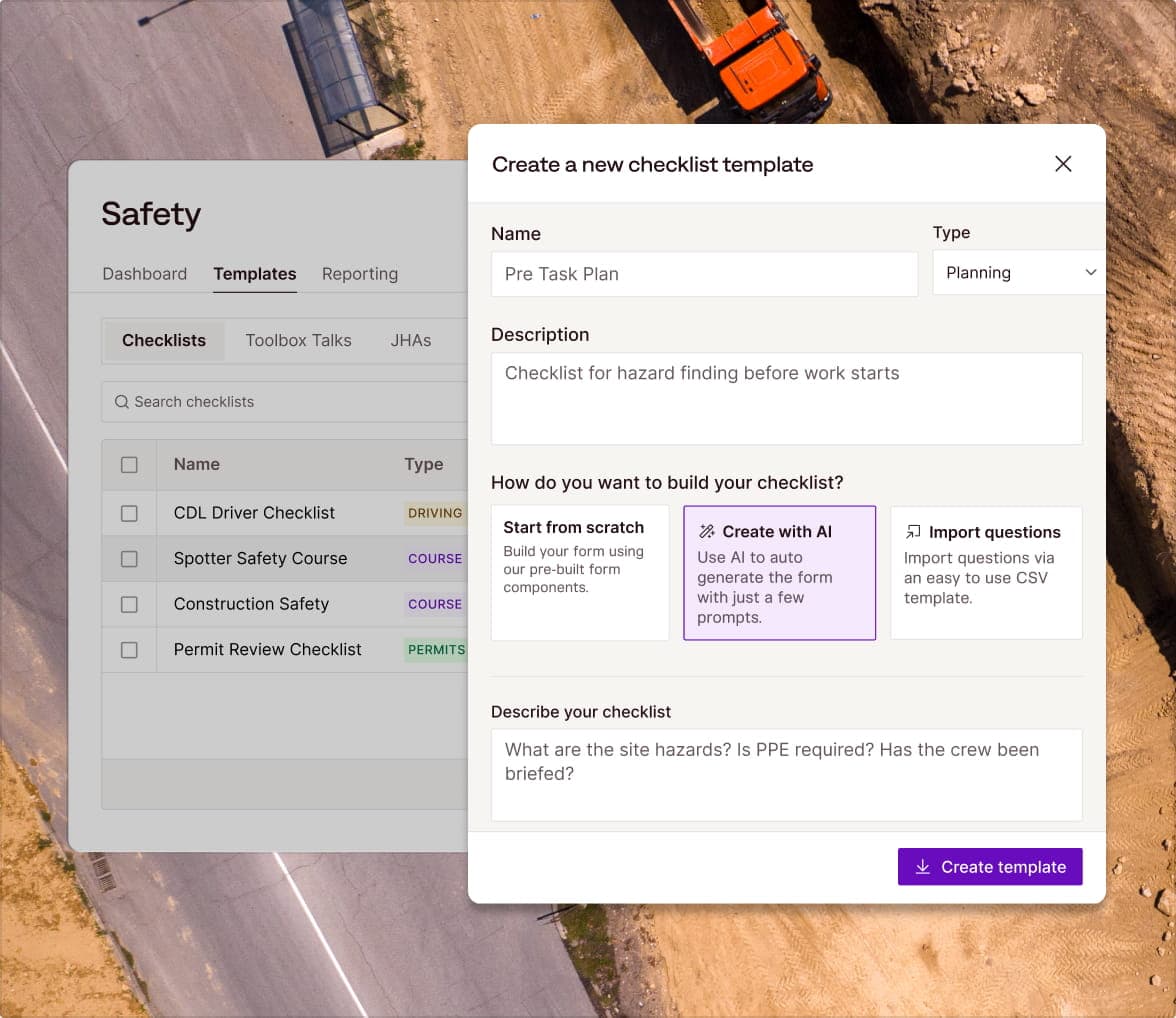Switch to the JHAs tab

410,340
